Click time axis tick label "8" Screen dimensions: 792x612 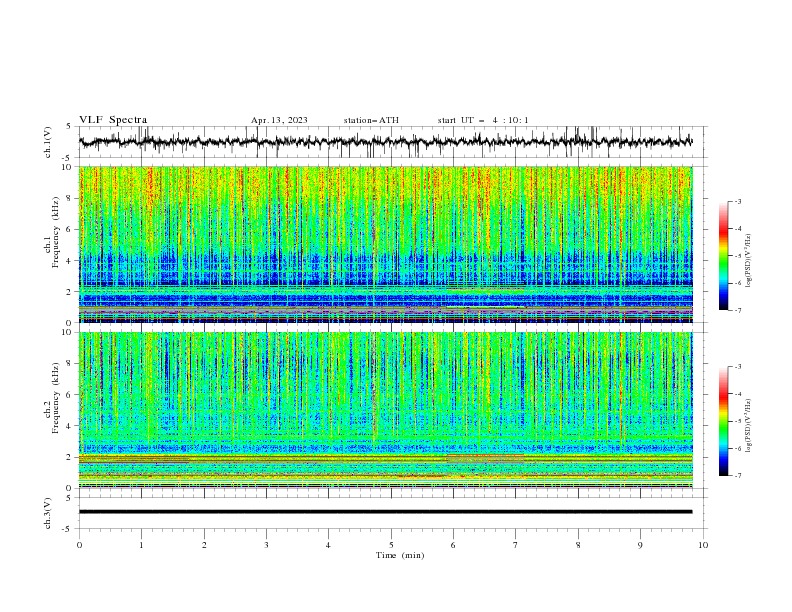pyautogui.click(x=578, y=545)
